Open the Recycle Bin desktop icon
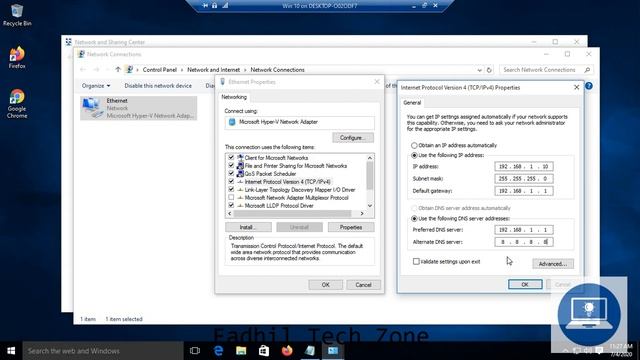 click(x=17, y=15)
